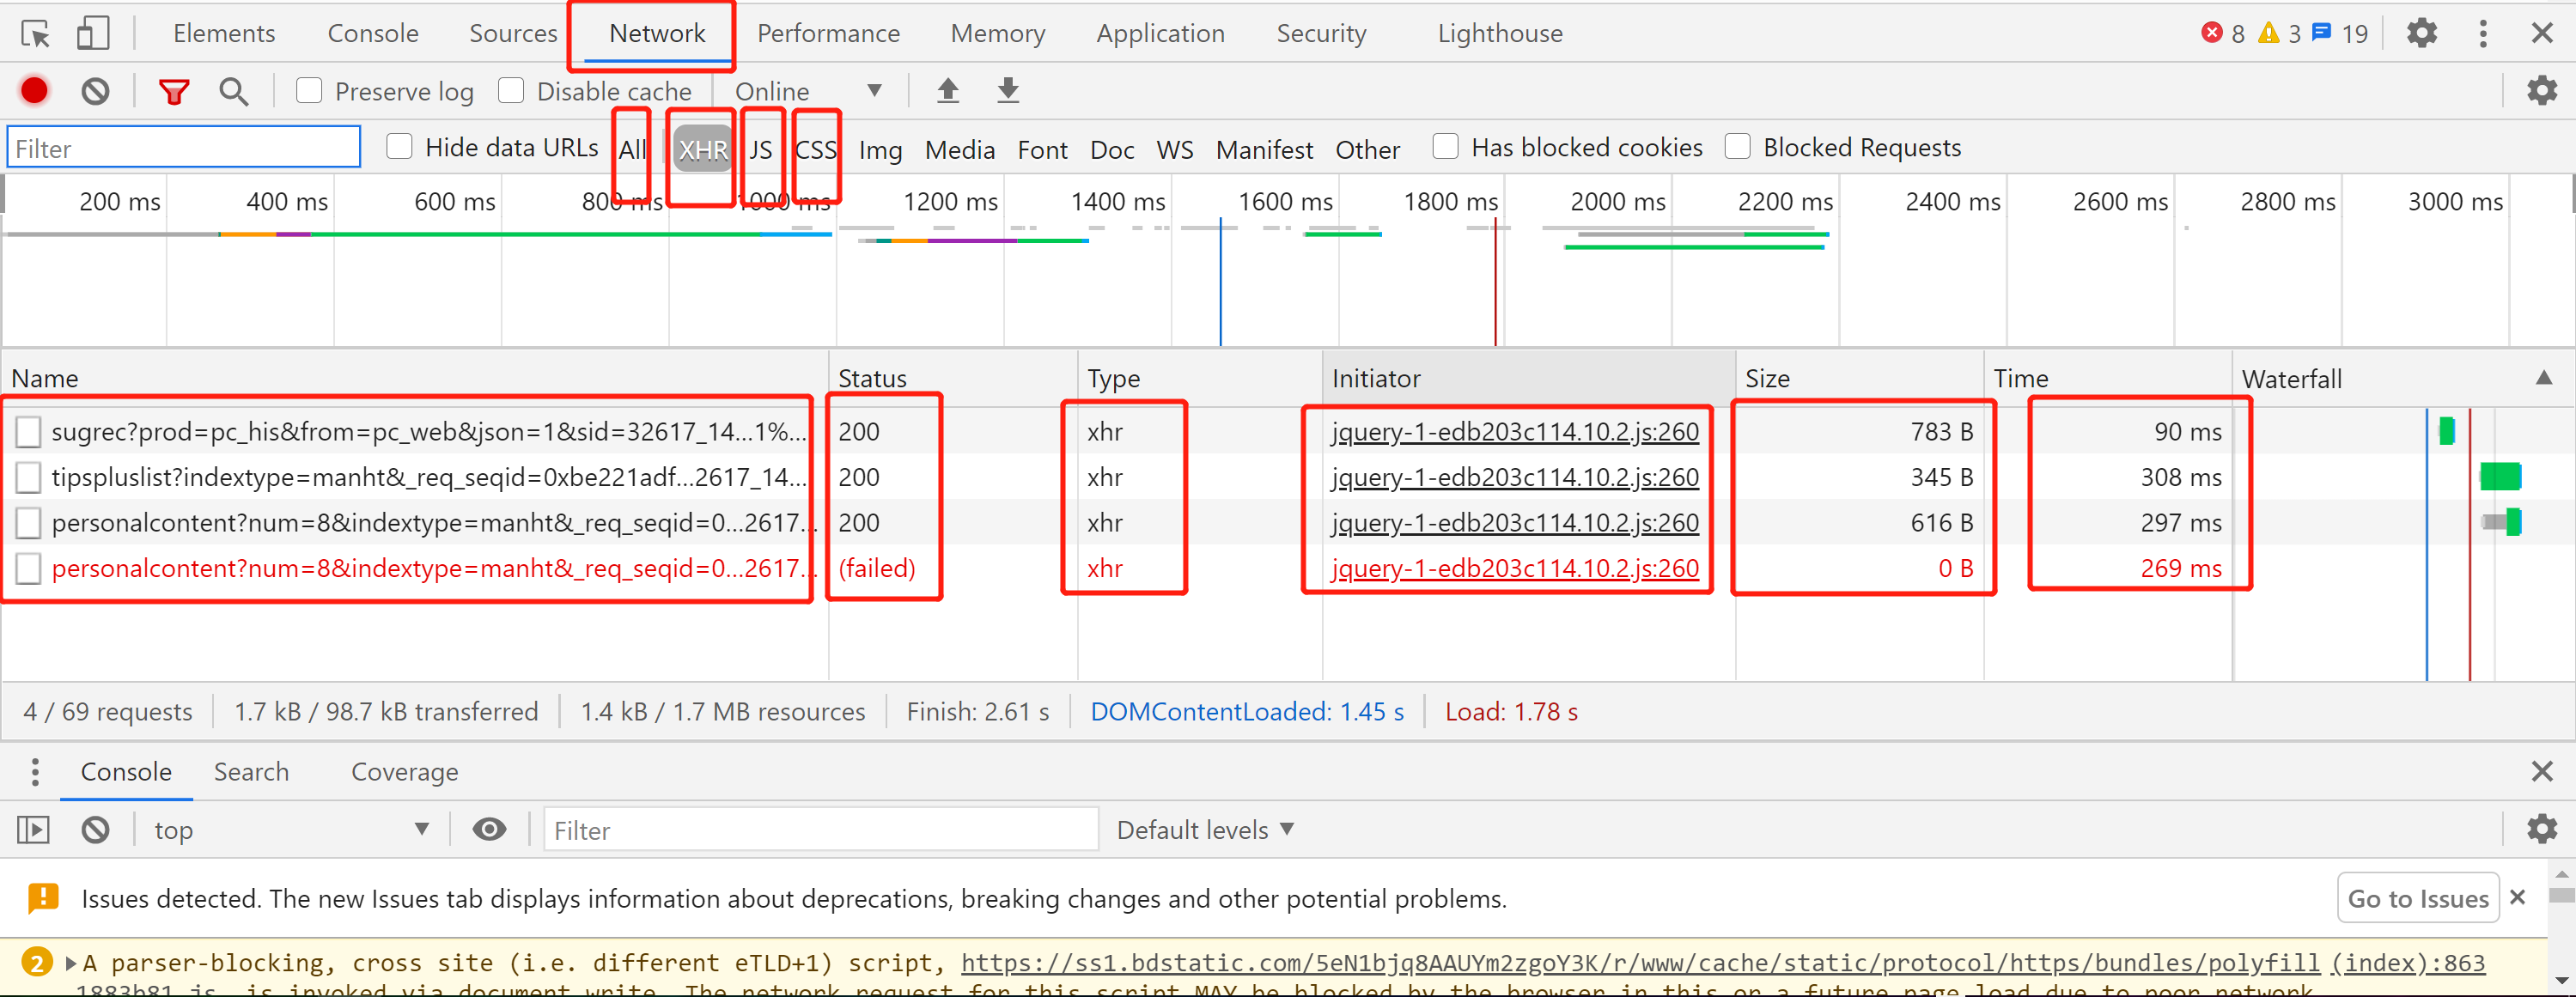The image size is (2576, 997).
Task: Open jquery initiator link for sugrec request
Action: click(1514, 432)
